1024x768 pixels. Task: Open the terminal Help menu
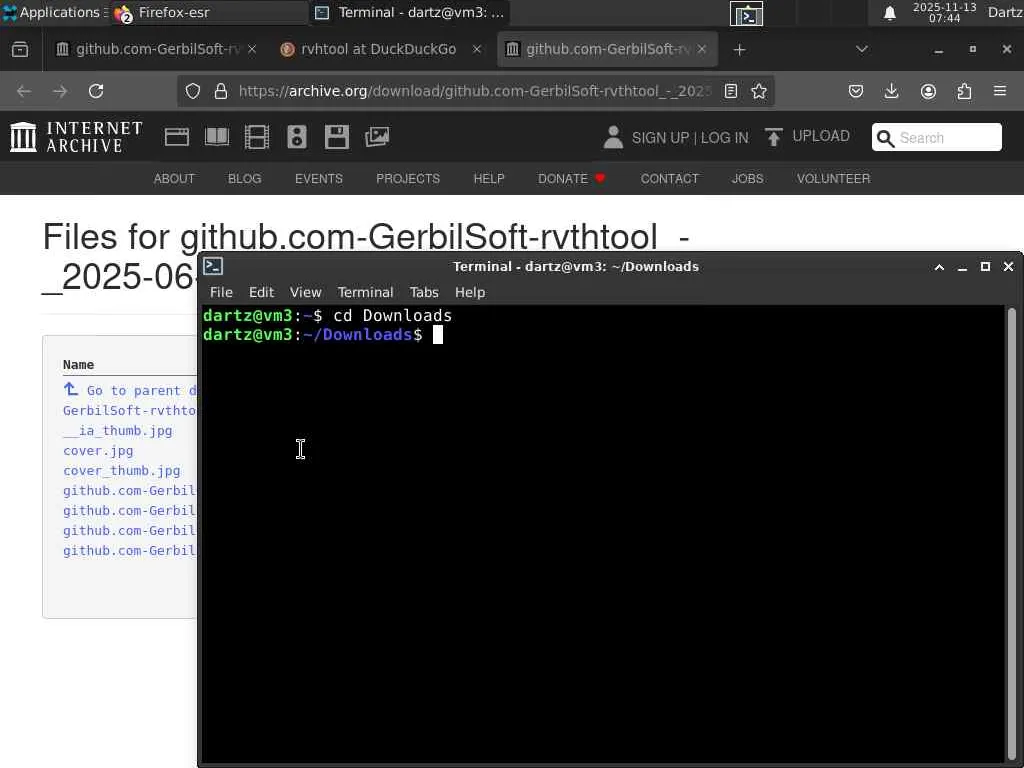point(470,292)
